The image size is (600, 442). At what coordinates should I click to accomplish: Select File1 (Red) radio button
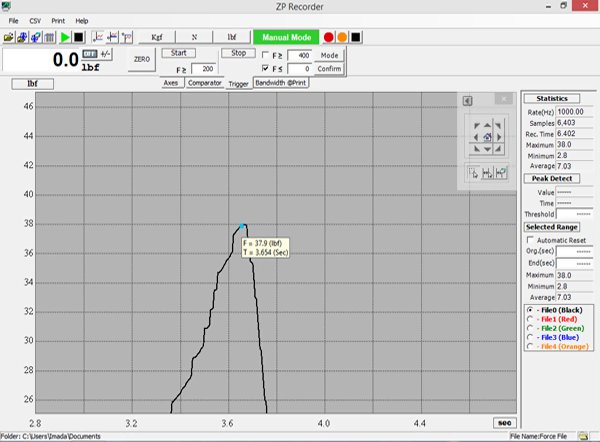pyautogui.click(x=531, y=318)
